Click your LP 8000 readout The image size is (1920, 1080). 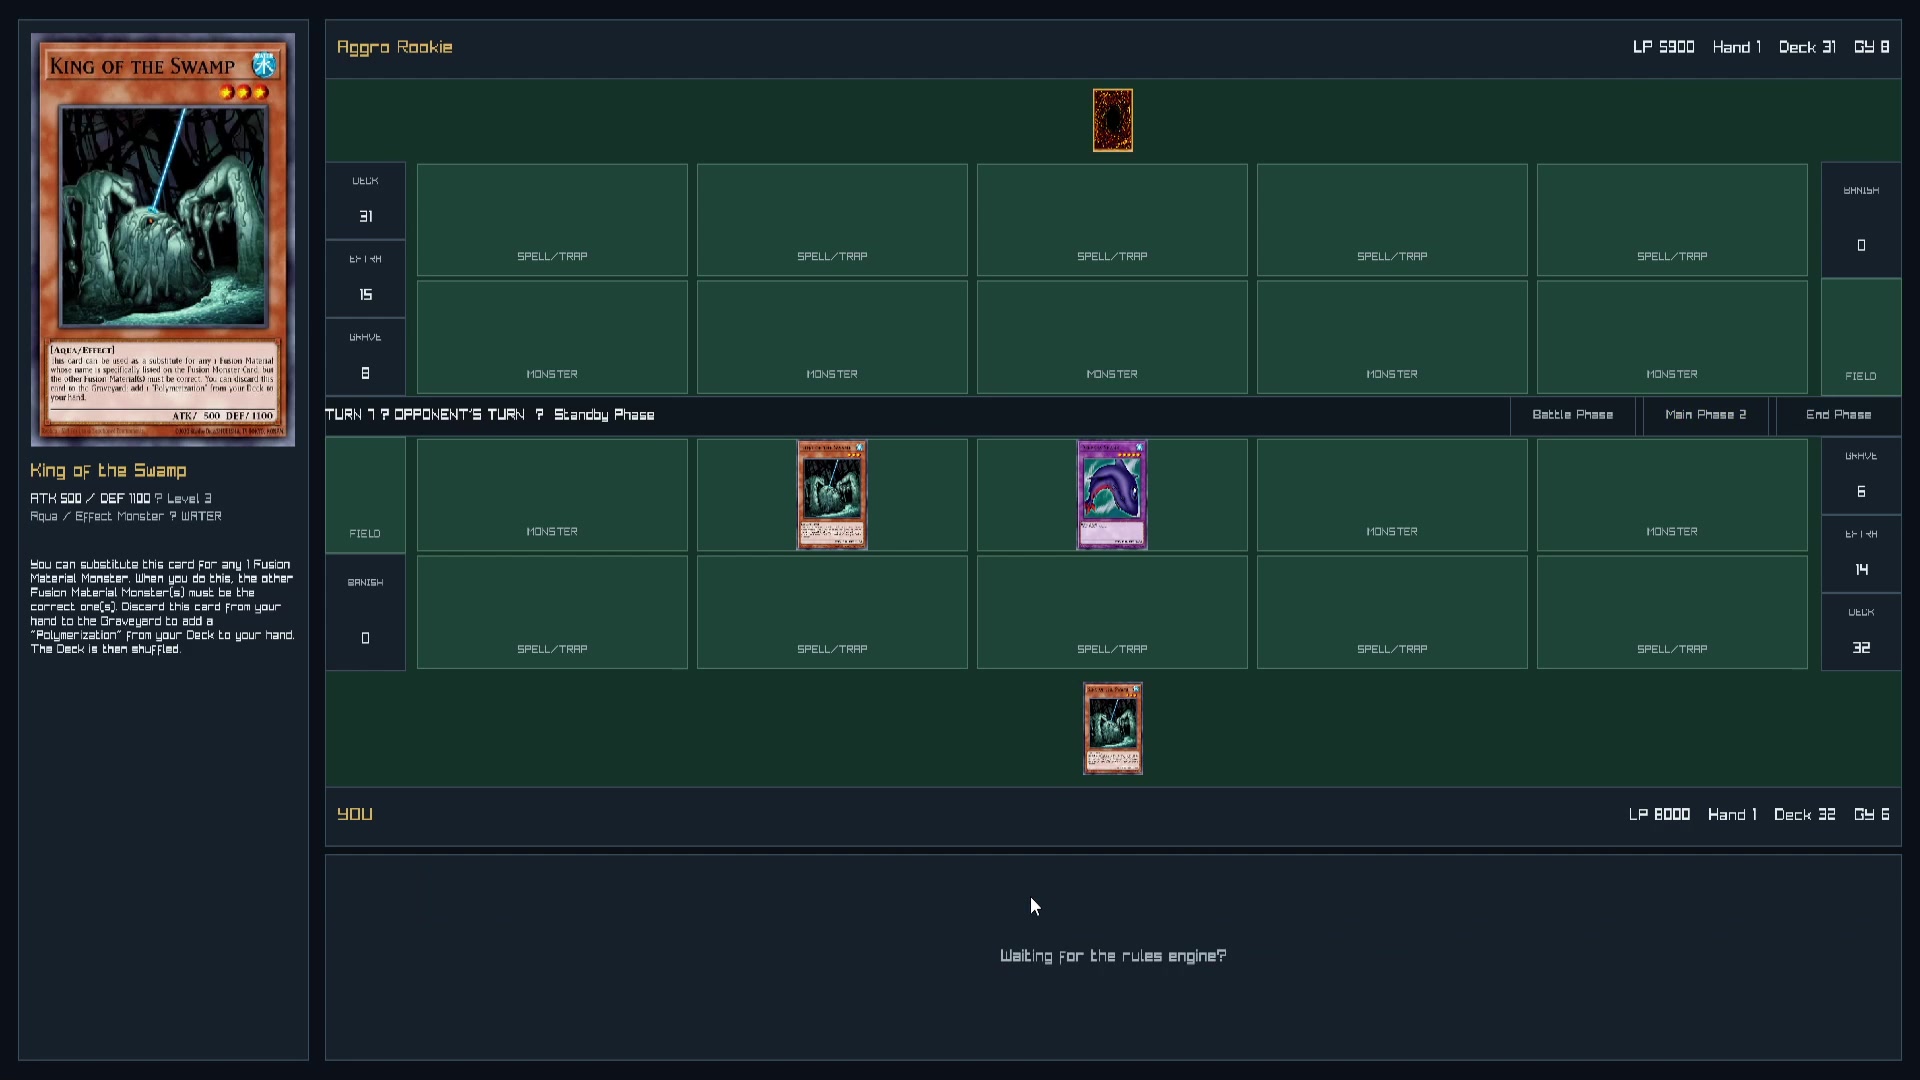pos(1659,814)
